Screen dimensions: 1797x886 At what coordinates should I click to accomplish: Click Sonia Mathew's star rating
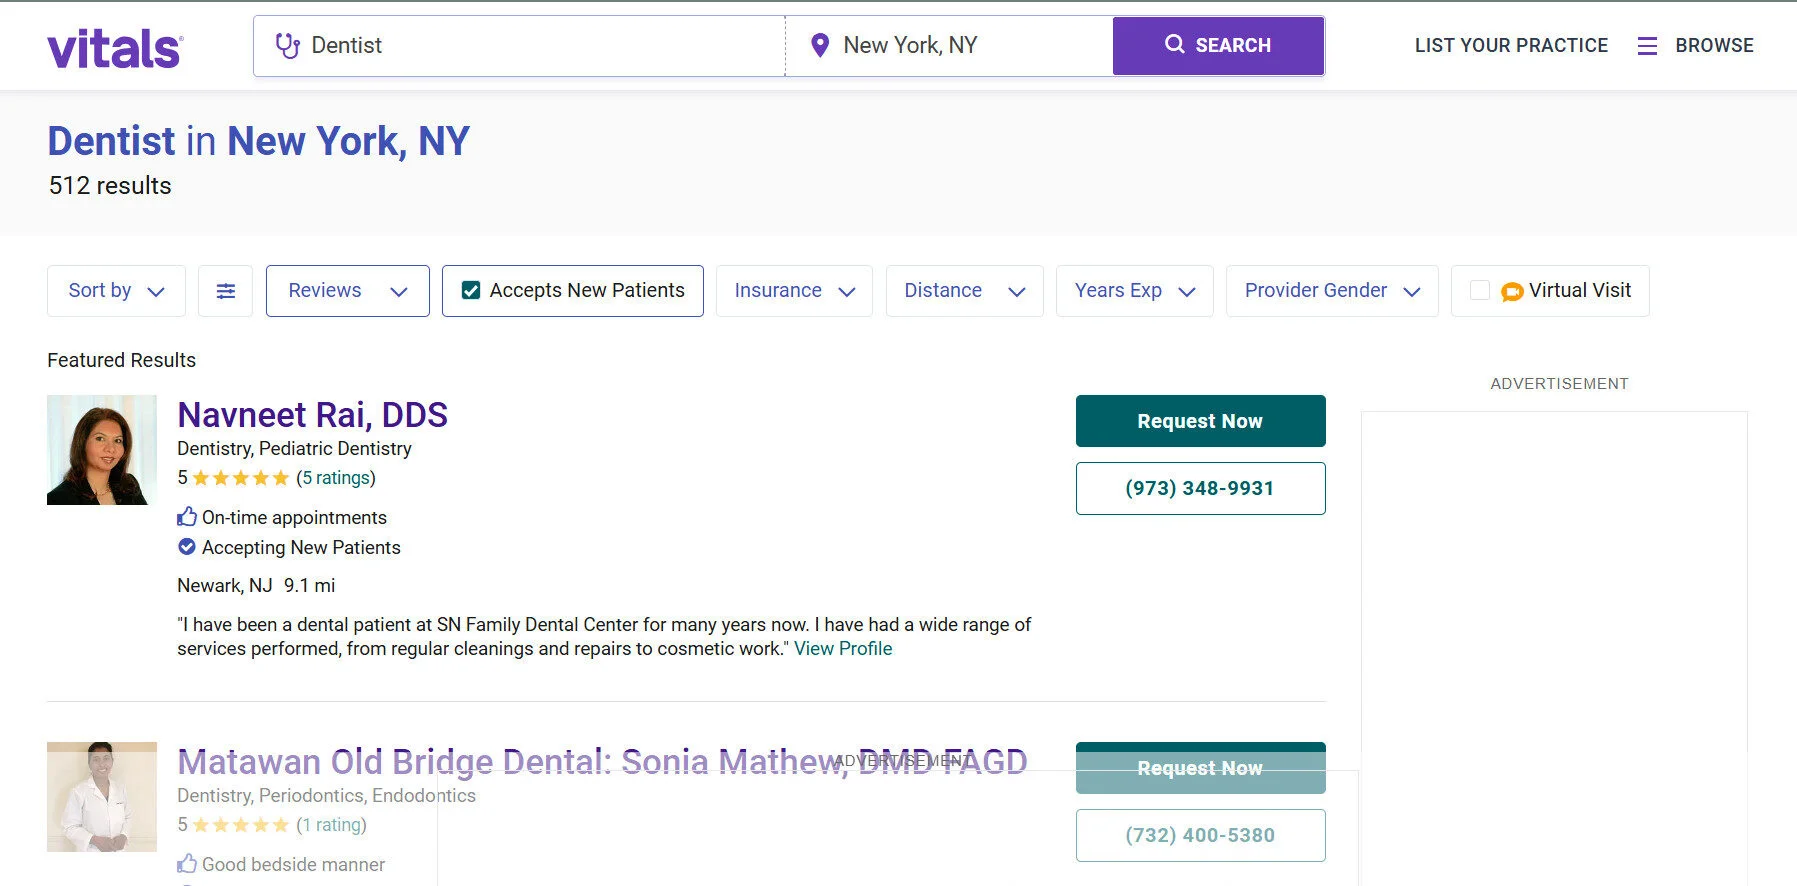click(x=241, y=825)
